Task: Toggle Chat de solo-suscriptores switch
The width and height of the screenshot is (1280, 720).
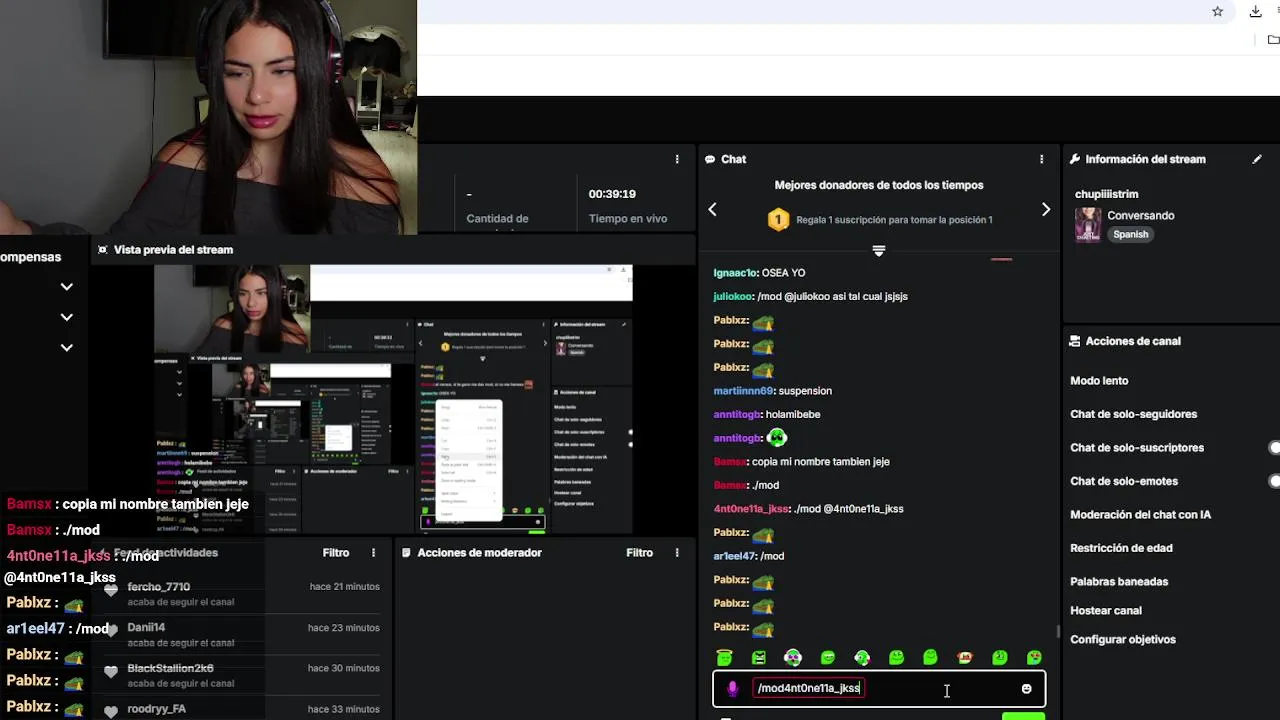Action: 1274,448
